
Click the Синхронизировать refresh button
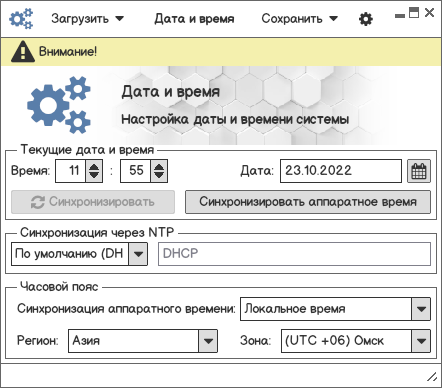pos(93,202)
